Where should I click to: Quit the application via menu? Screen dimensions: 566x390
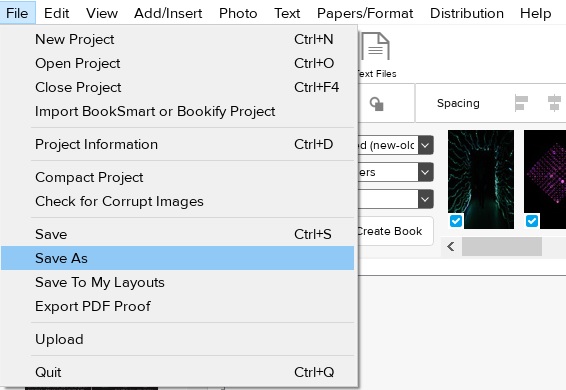point(178,372)
